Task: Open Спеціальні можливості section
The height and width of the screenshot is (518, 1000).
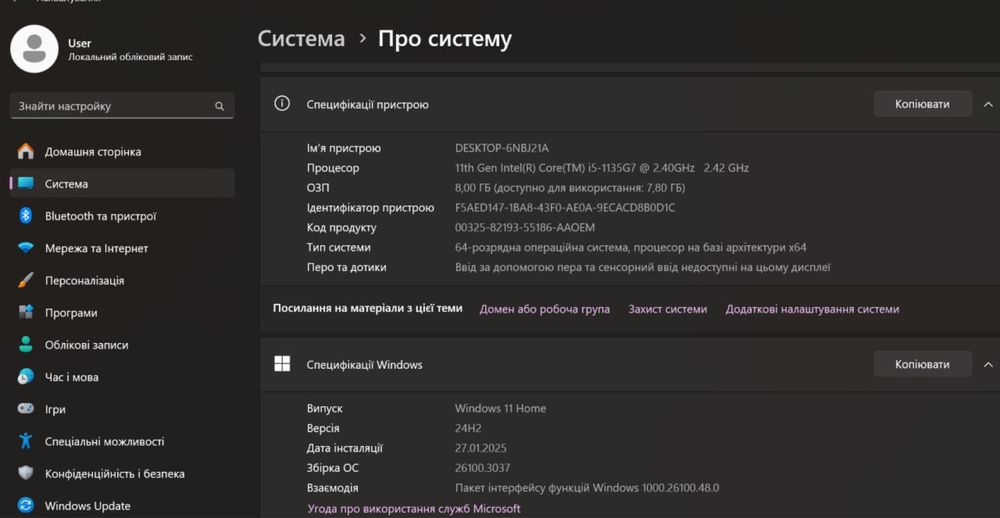Action: [x=122, y=441]
